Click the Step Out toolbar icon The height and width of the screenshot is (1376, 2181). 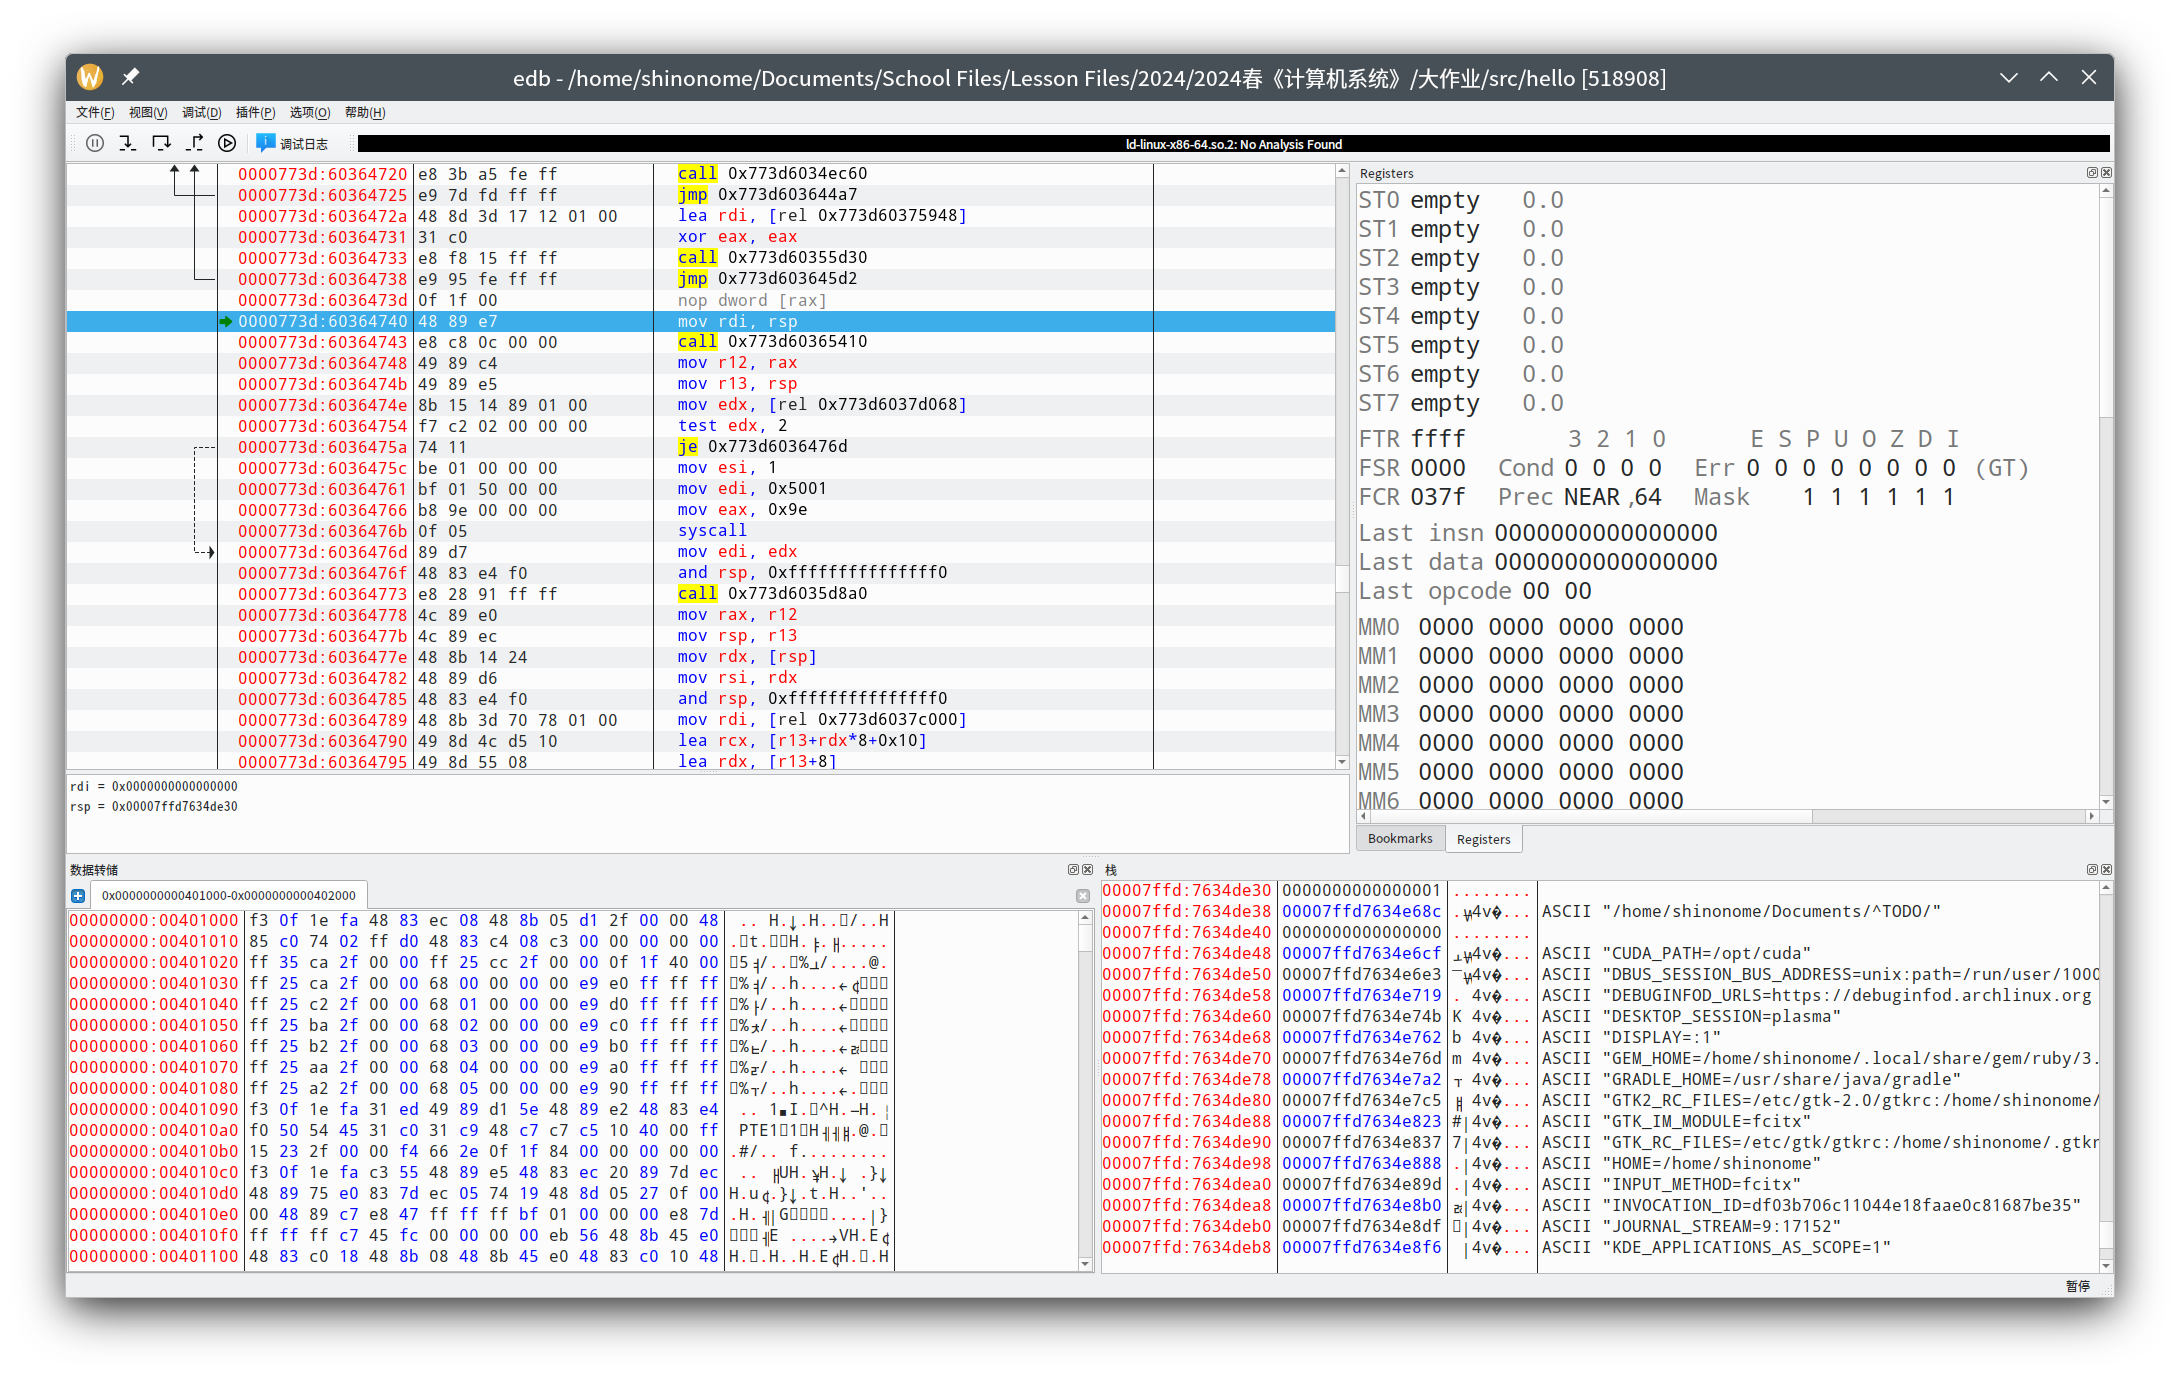click(194, 143)
